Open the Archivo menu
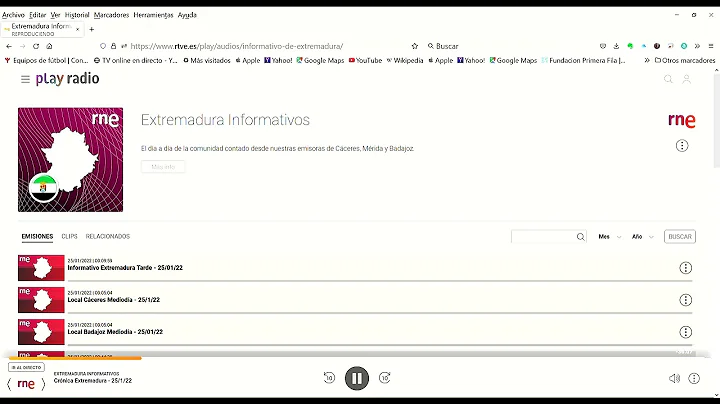 (13, 15)
